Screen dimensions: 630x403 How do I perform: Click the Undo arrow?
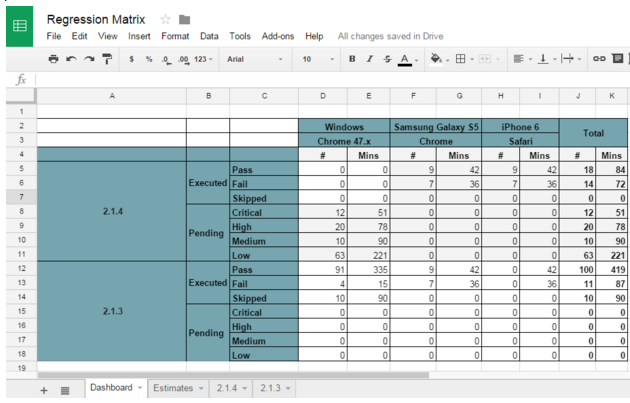click(71, 59)
